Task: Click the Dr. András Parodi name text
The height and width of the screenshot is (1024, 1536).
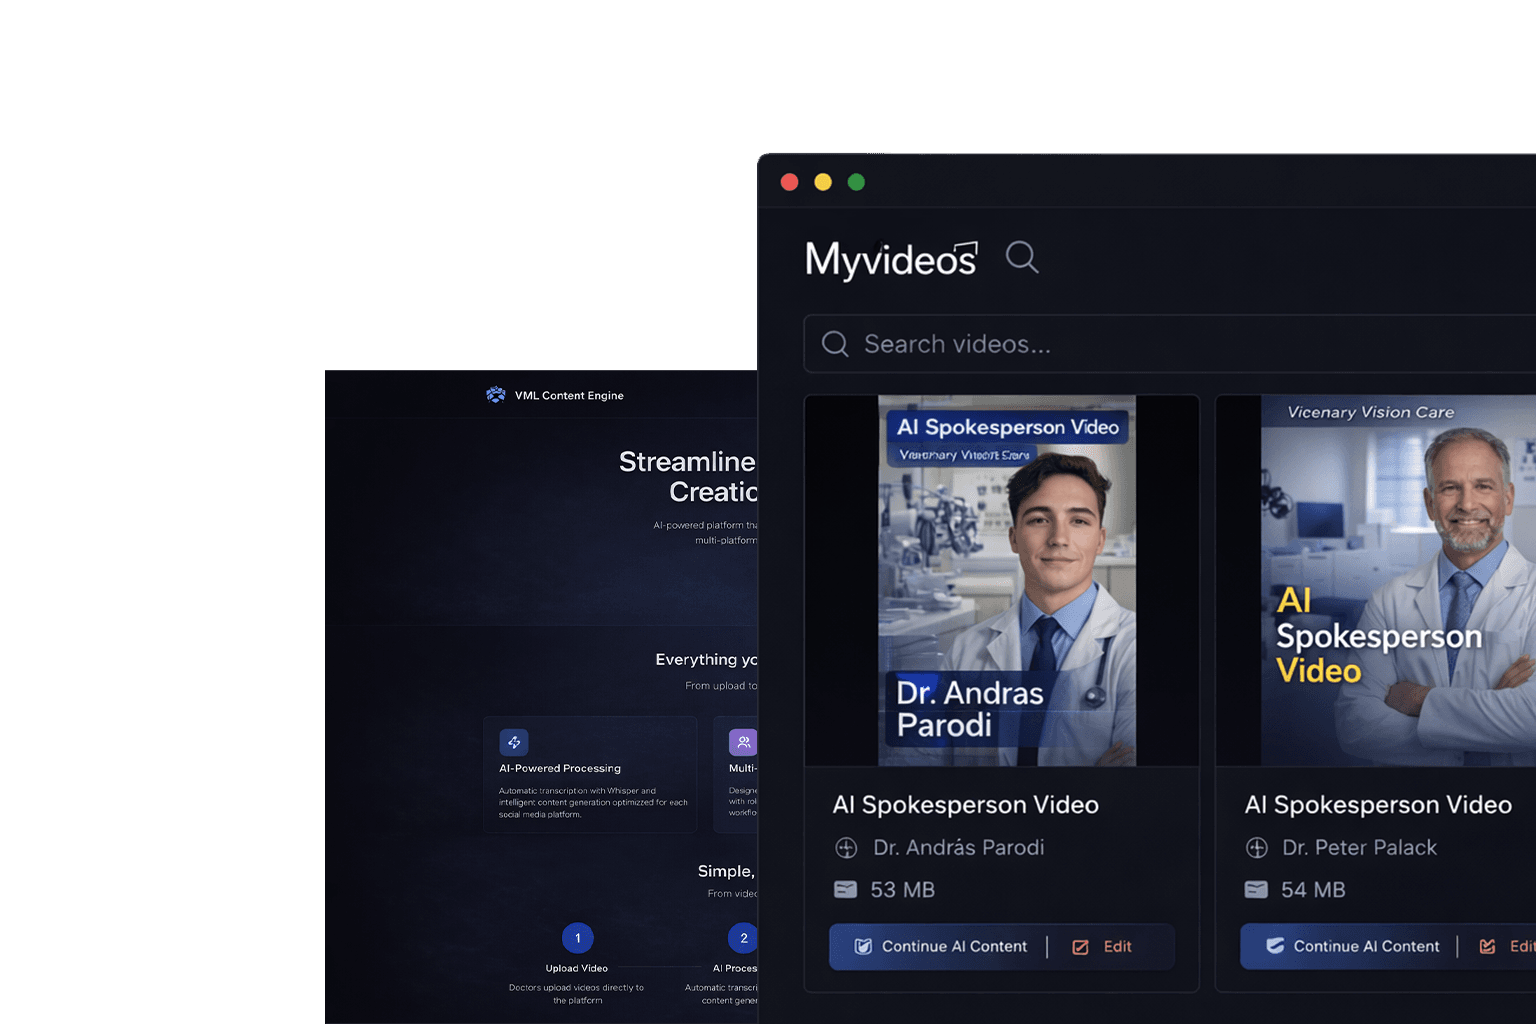Action: 959,847
